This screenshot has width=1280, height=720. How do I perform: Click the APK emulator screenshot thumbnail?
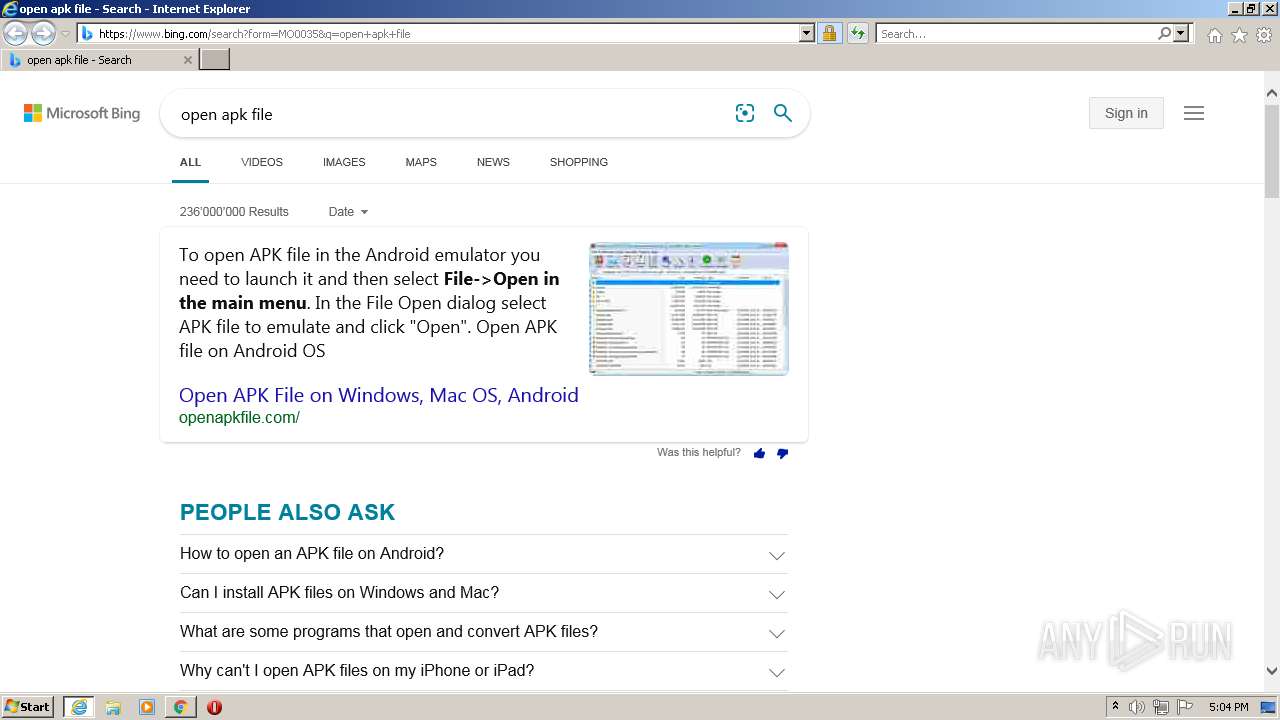pos(689,309)
